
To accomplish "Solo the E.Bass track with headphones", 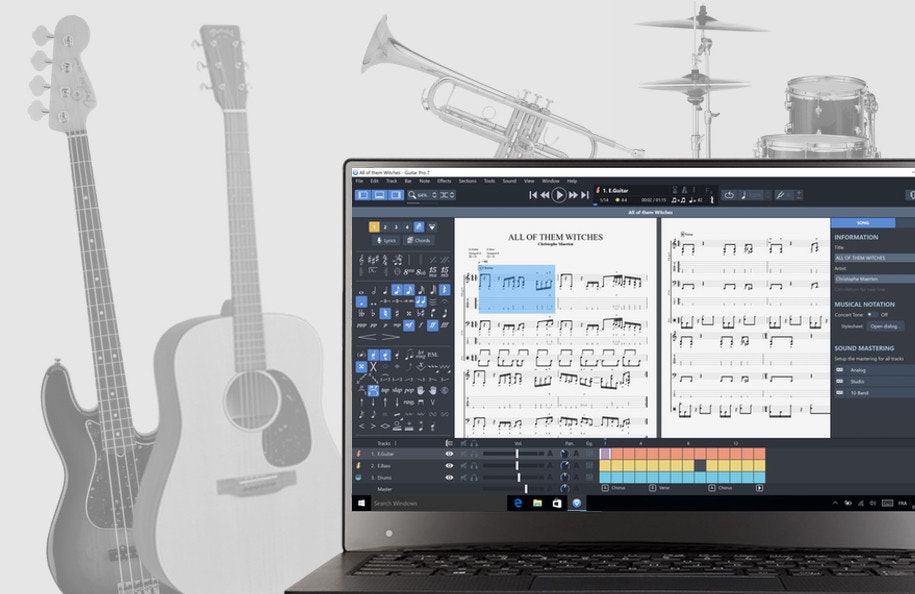I will 474,466.
